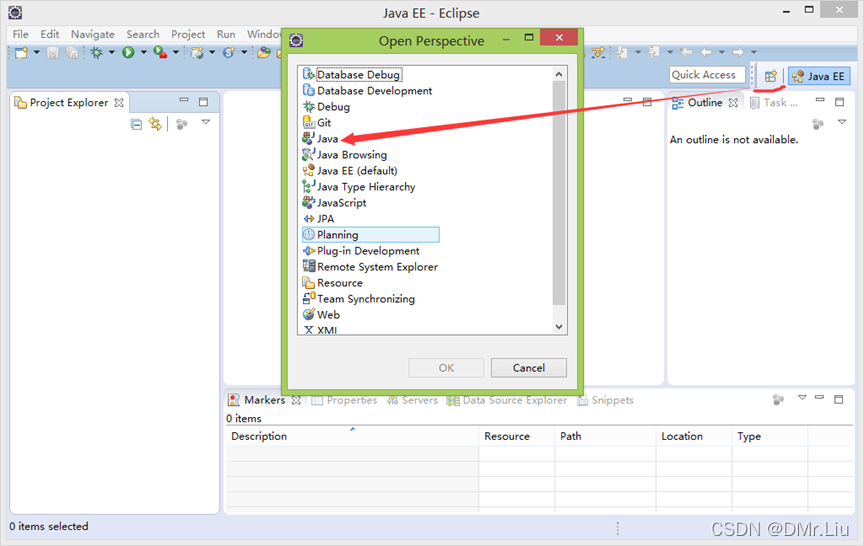The image size is (864, 546).
Task: Minimize the Project Explorer view
Action: pos(184,100)
